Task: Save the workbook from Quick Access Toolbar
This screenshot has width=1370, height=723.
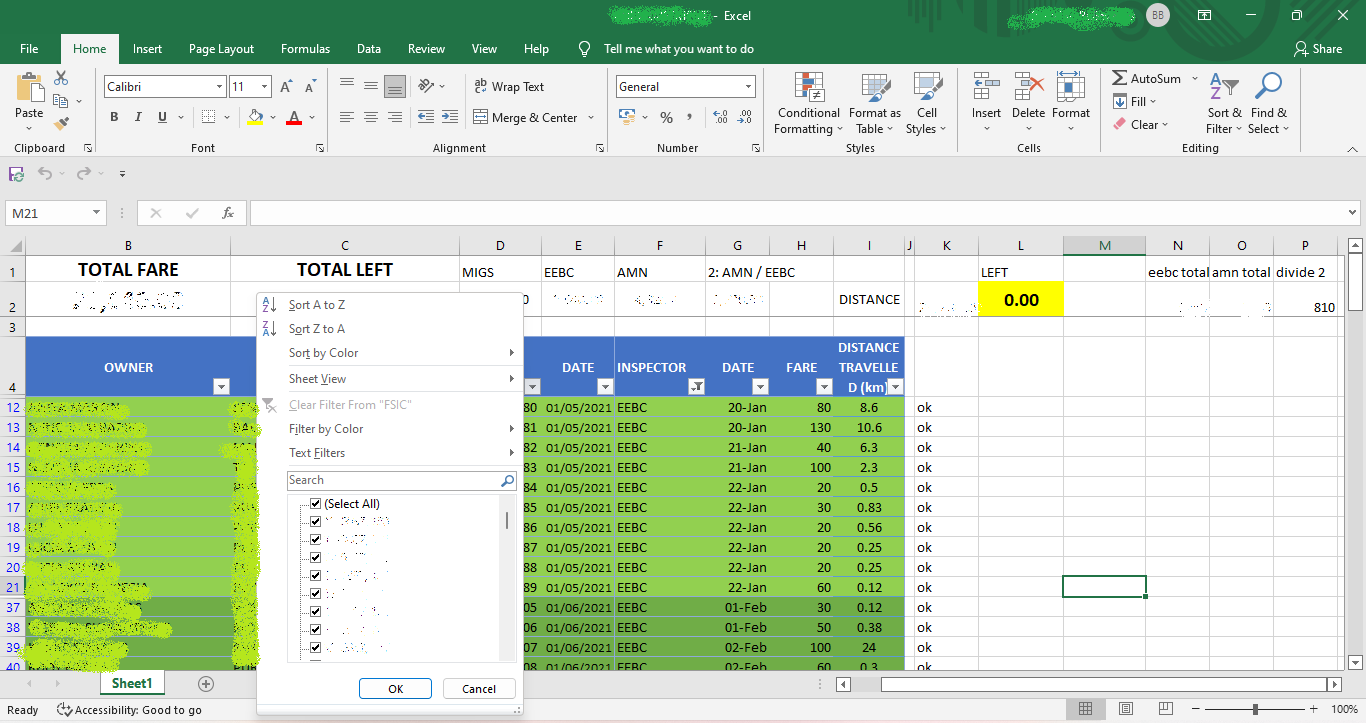Action: point(16,174)
